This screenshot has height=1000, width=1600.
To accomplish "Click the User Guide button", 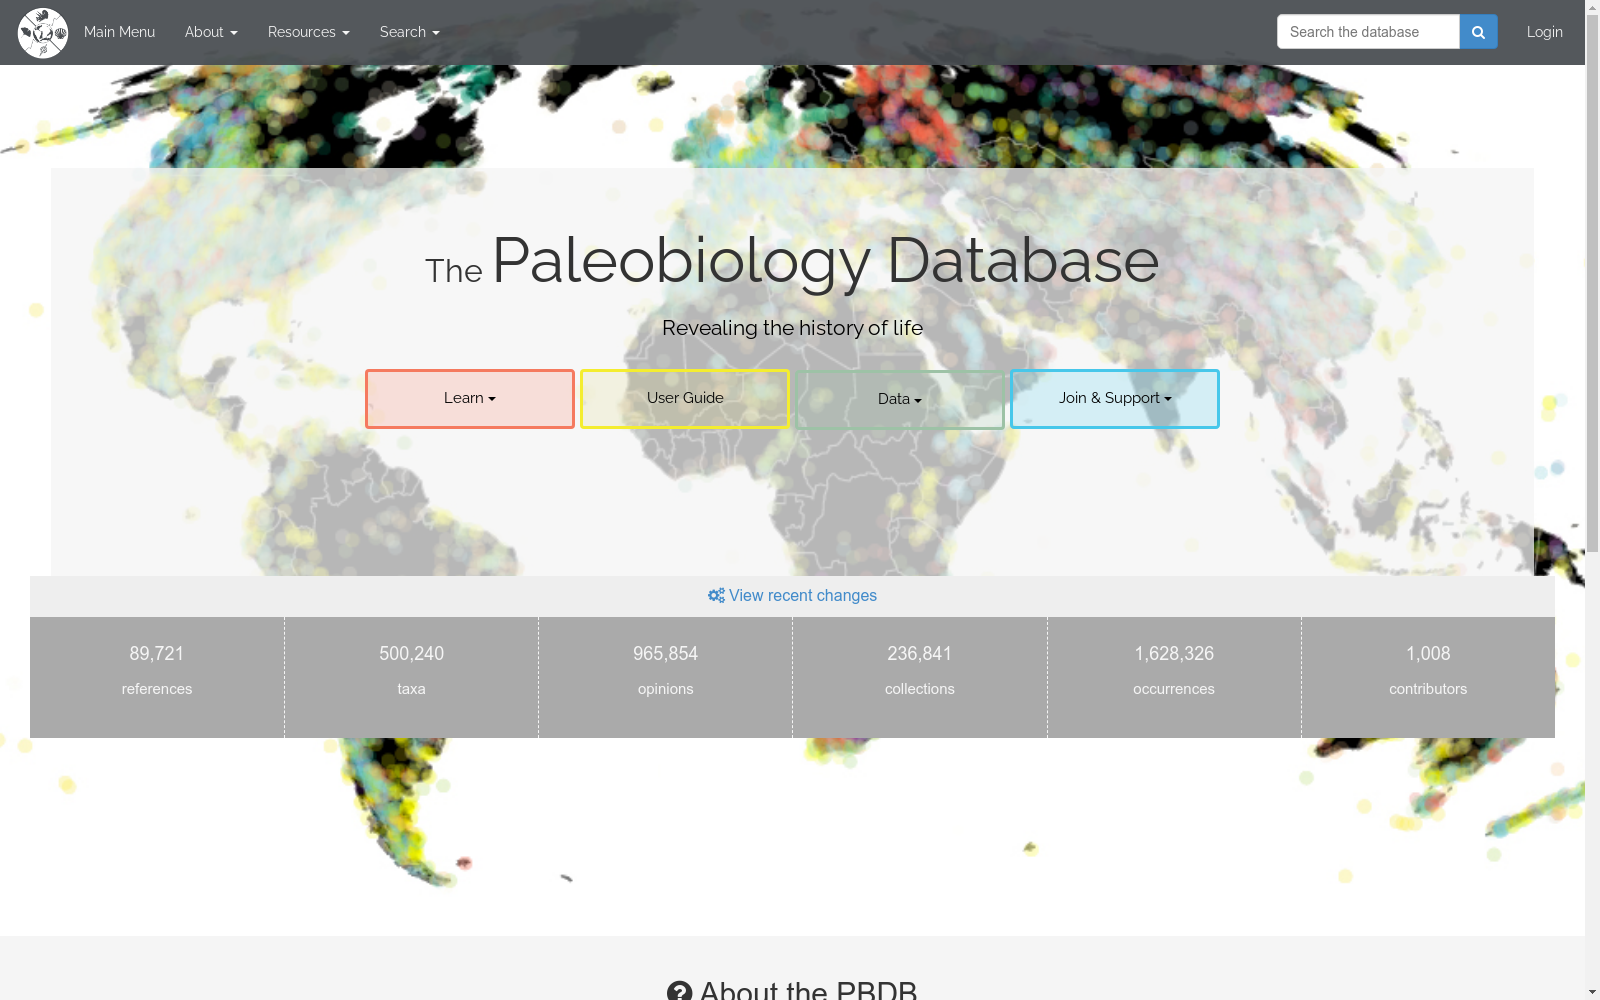I will click(685, 399).
